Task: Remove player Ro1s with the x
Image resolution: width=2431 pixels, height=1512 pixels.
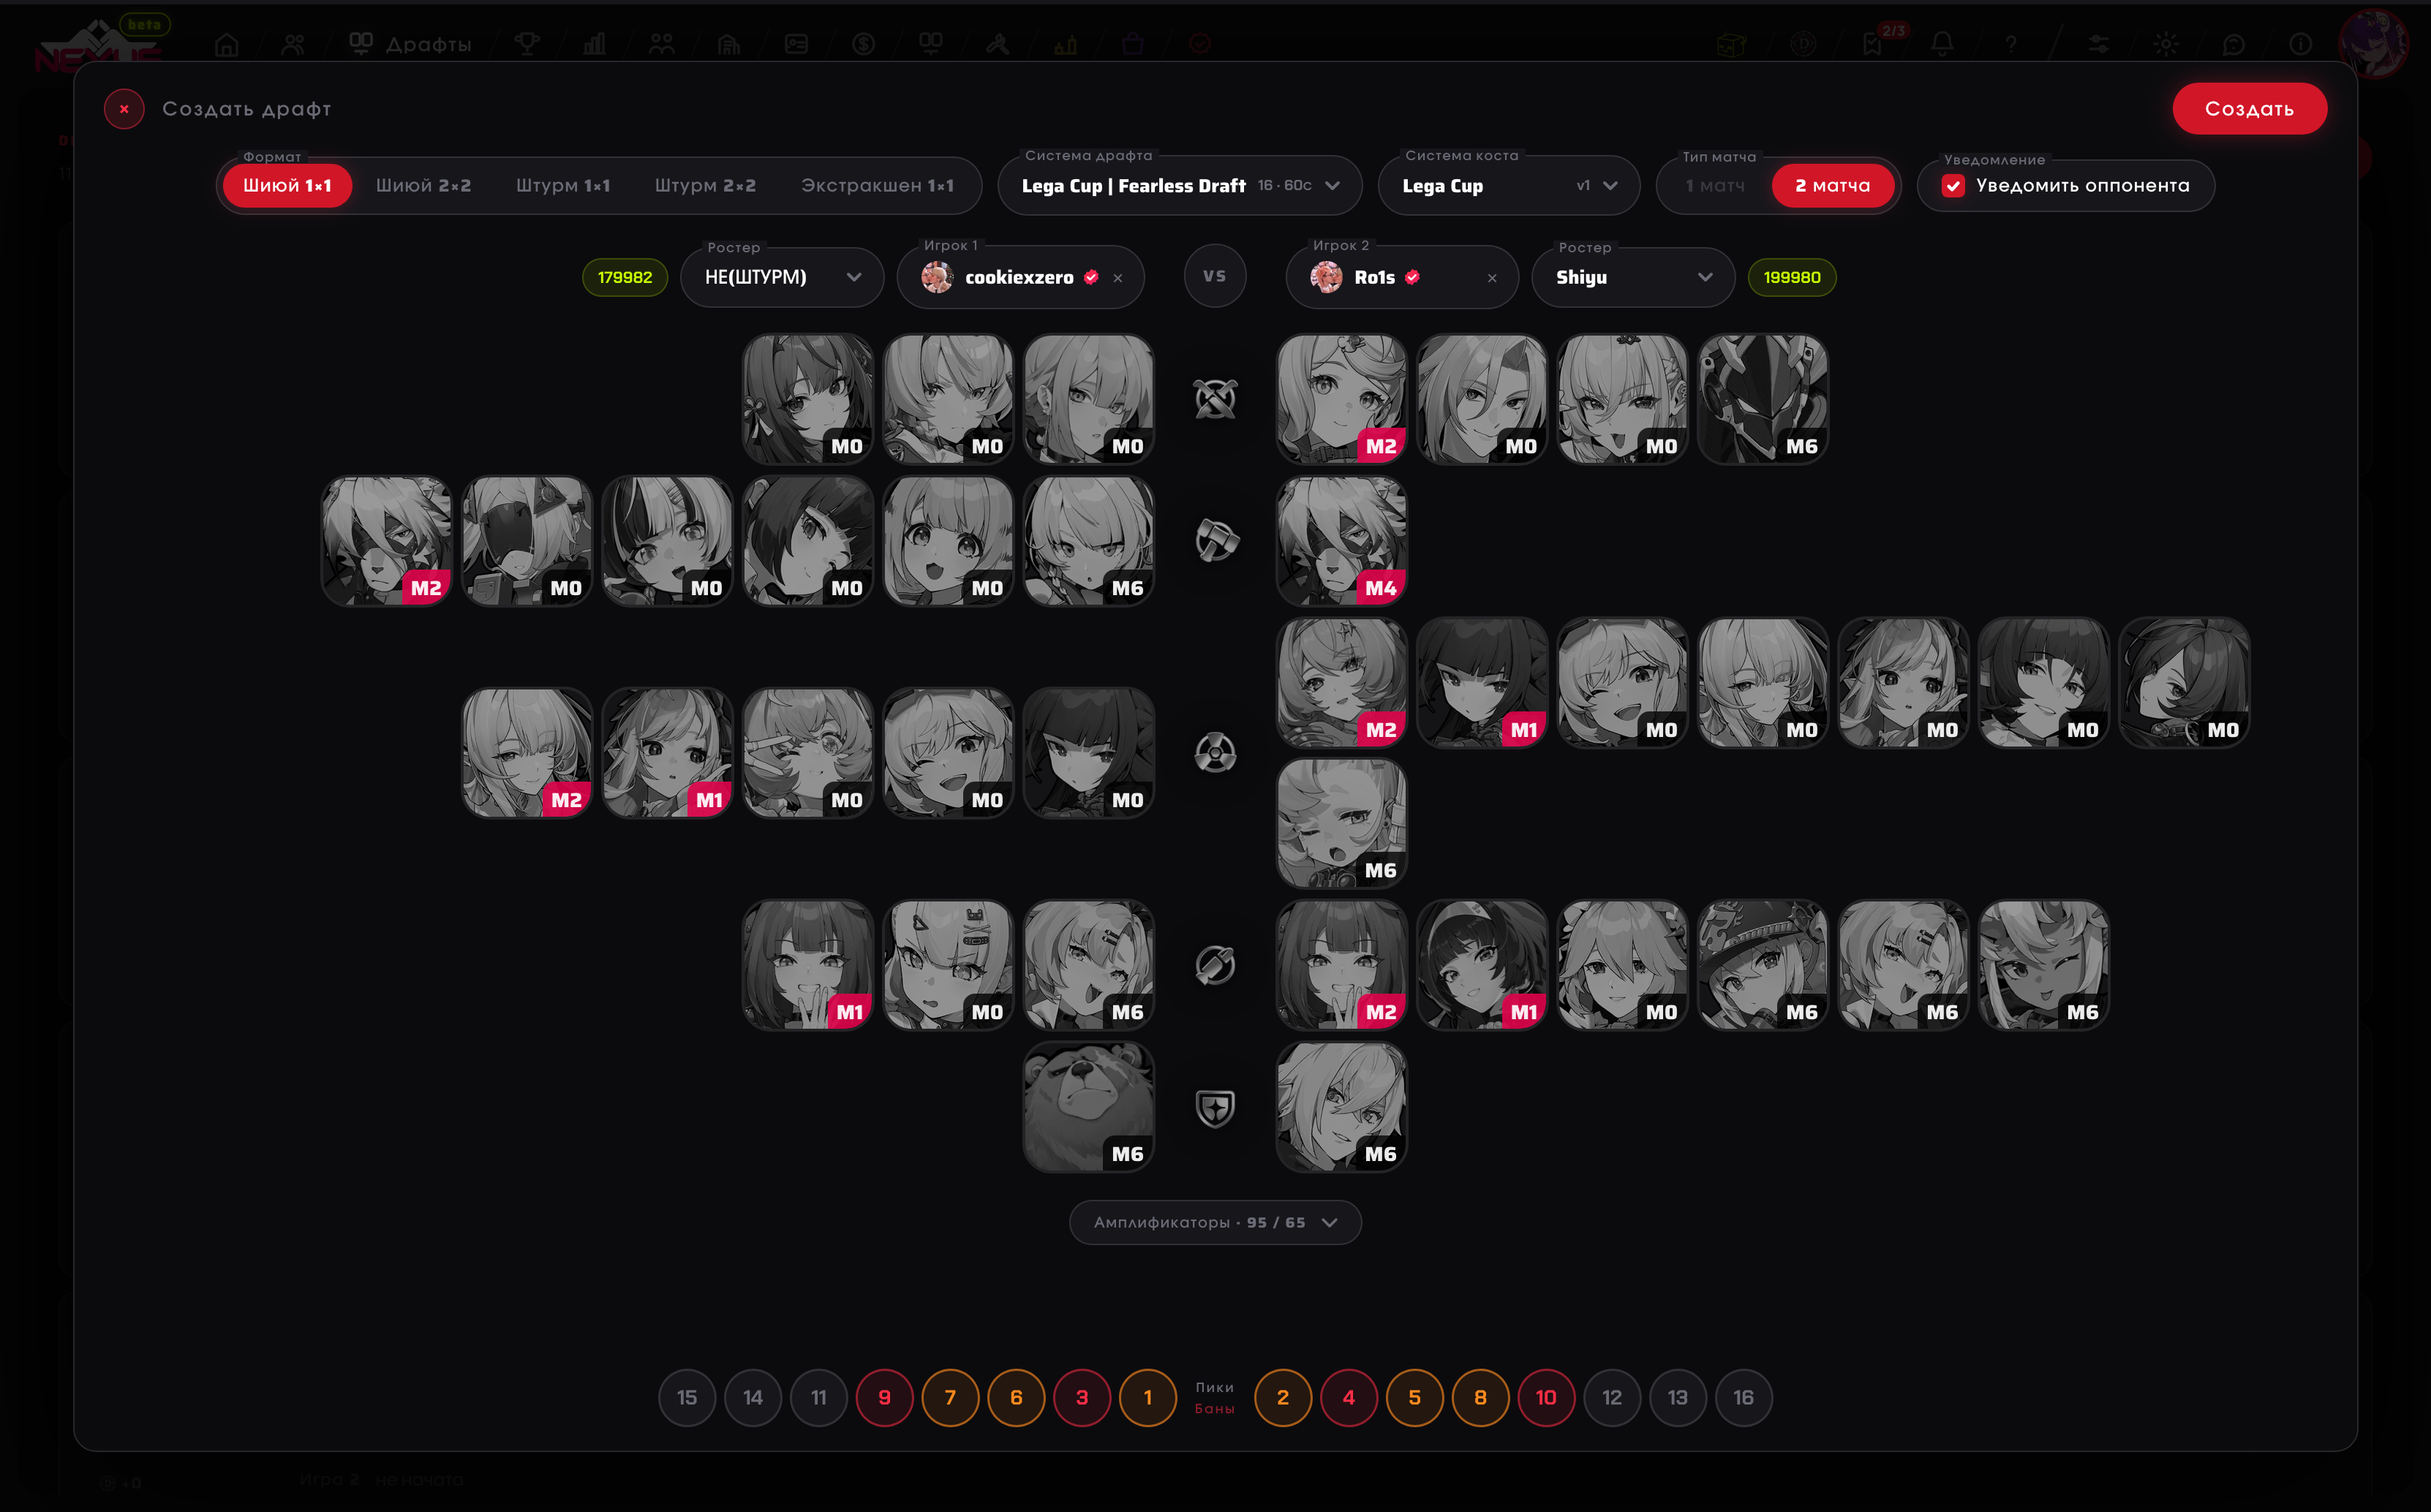Action: click(x=1492, y=278)
